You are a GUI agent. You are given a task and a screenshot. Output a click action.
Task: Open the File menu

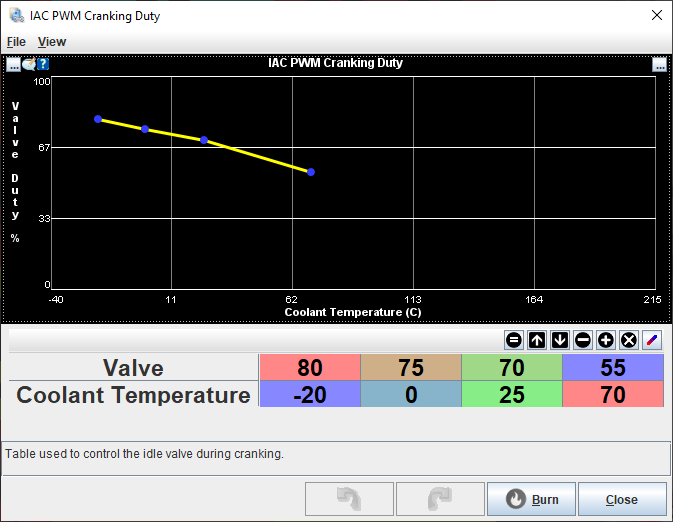tap(16, 42)
